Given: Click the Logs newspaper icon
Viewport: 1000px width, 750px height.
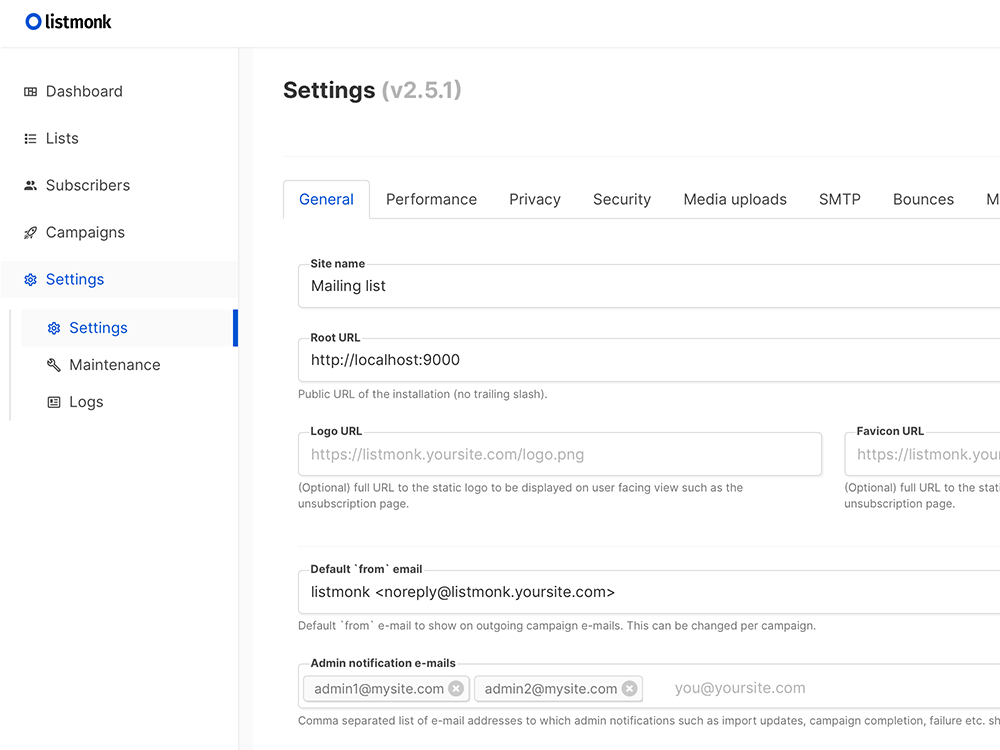Looking at the screenshot, I should pos(54,402).
